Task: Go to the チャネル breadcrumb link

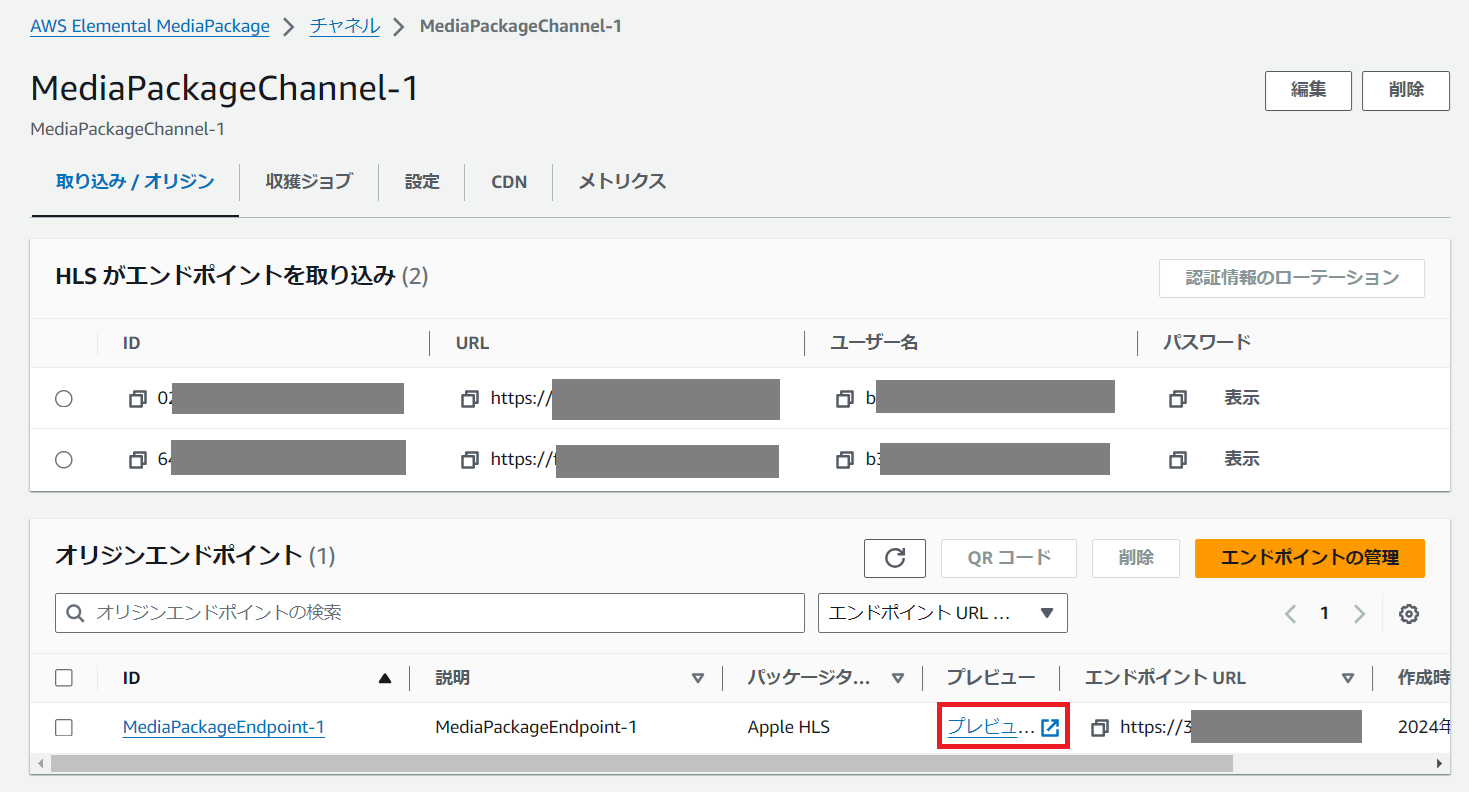Action: point(345,26)
